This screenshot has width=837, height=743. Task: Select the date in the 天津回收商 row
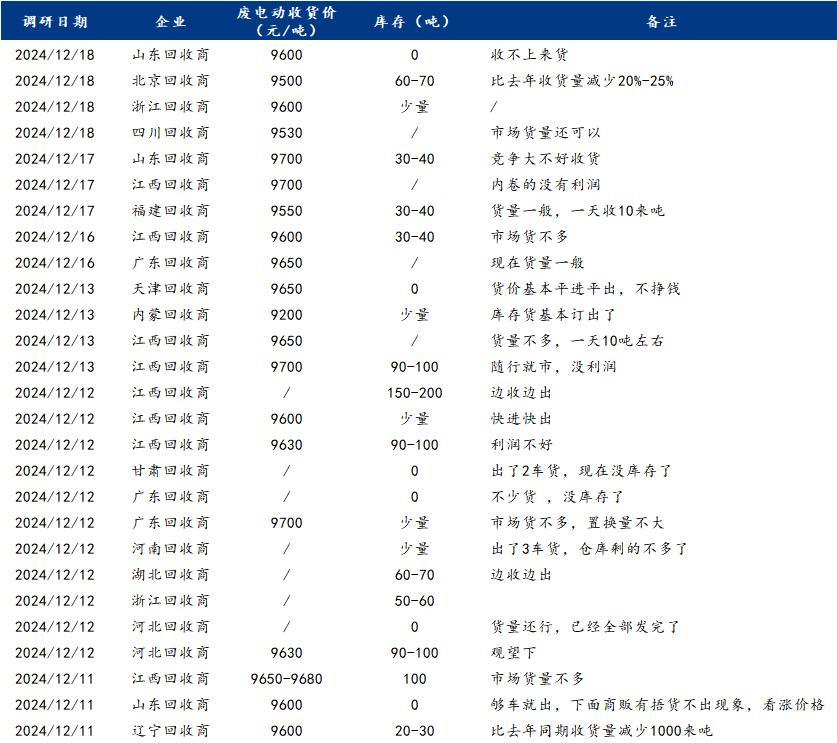(54, 289)
